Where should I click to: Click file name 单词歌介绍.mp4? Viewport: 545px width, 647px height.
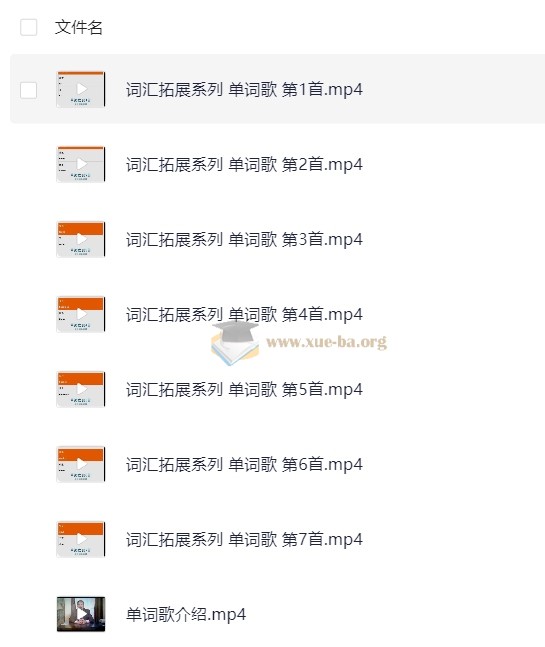click(186, 615)
